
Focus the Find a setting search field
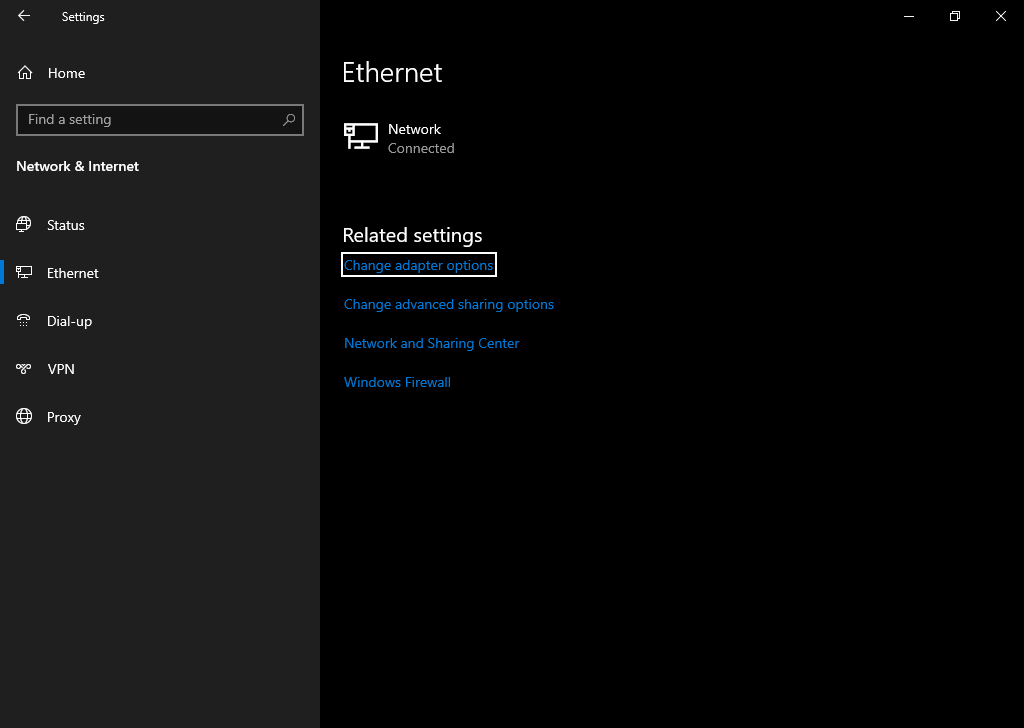pyautogui.click(x=150, y=119)
